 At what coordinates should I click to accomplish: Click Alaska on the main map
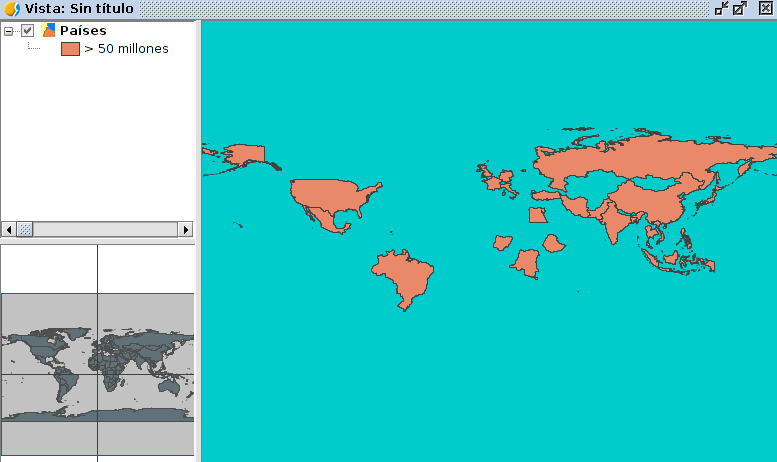243,156
